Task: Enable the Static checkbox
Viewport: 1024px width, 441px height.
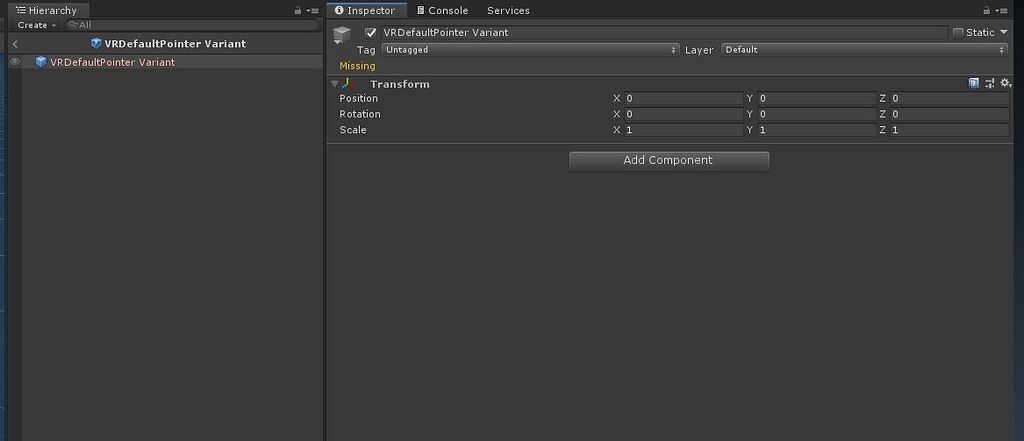Action: click(x=958, y=33)
